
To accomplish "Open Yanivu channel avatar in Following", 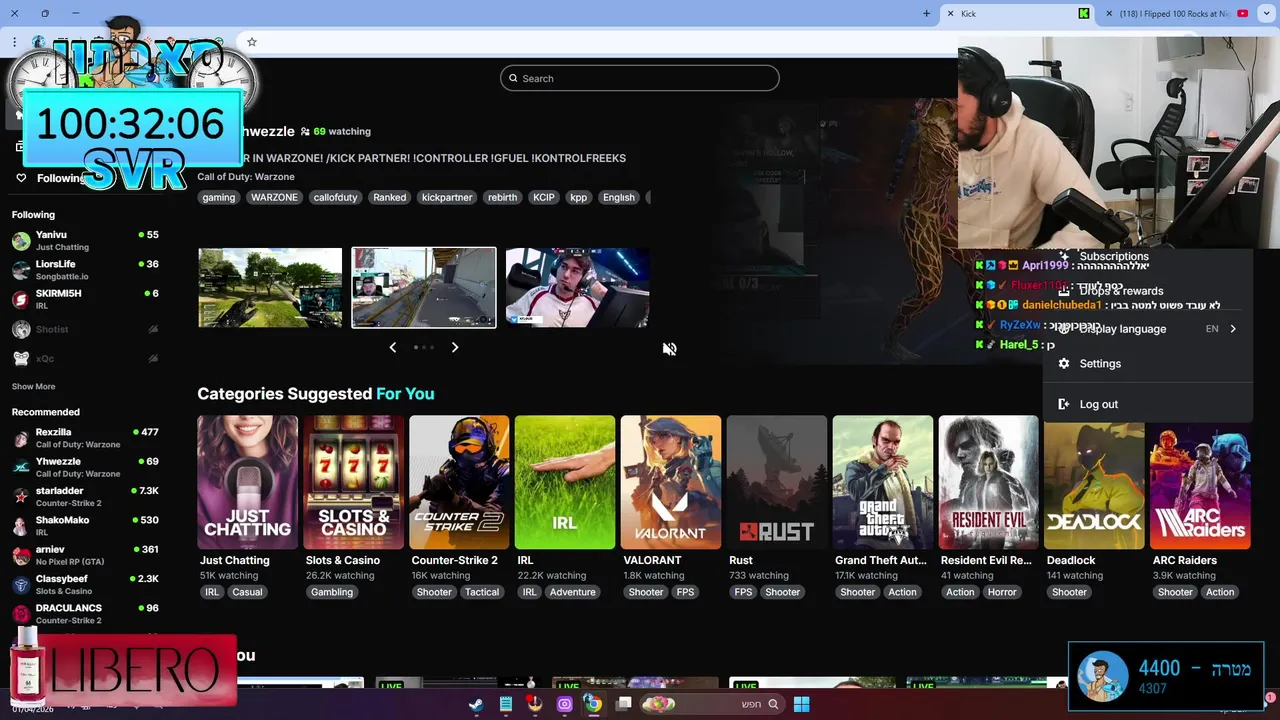I will (21, 241).
